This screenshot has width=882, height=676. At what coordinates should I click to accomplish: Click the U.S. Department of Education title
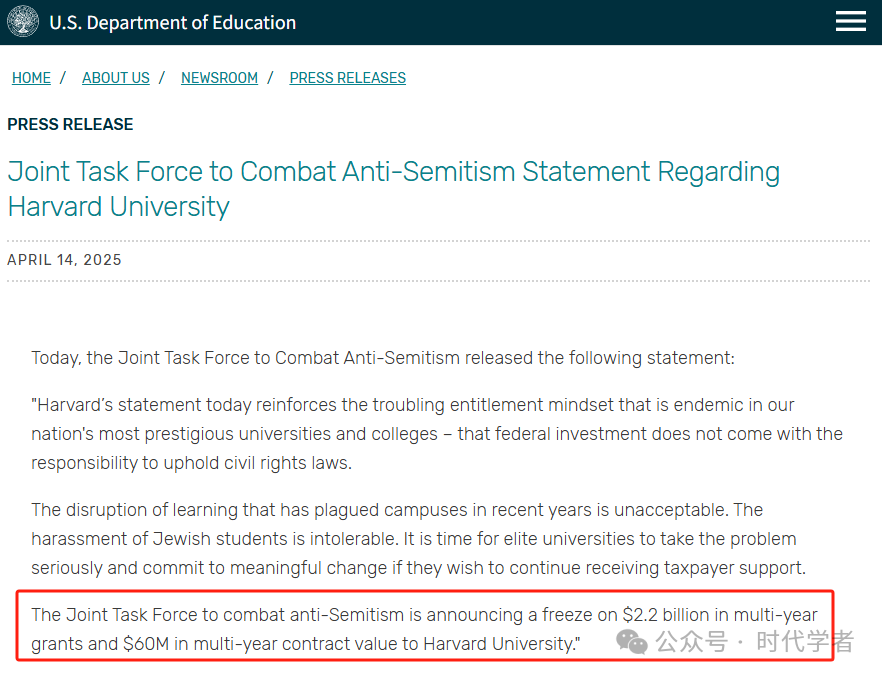pos(173,22)
